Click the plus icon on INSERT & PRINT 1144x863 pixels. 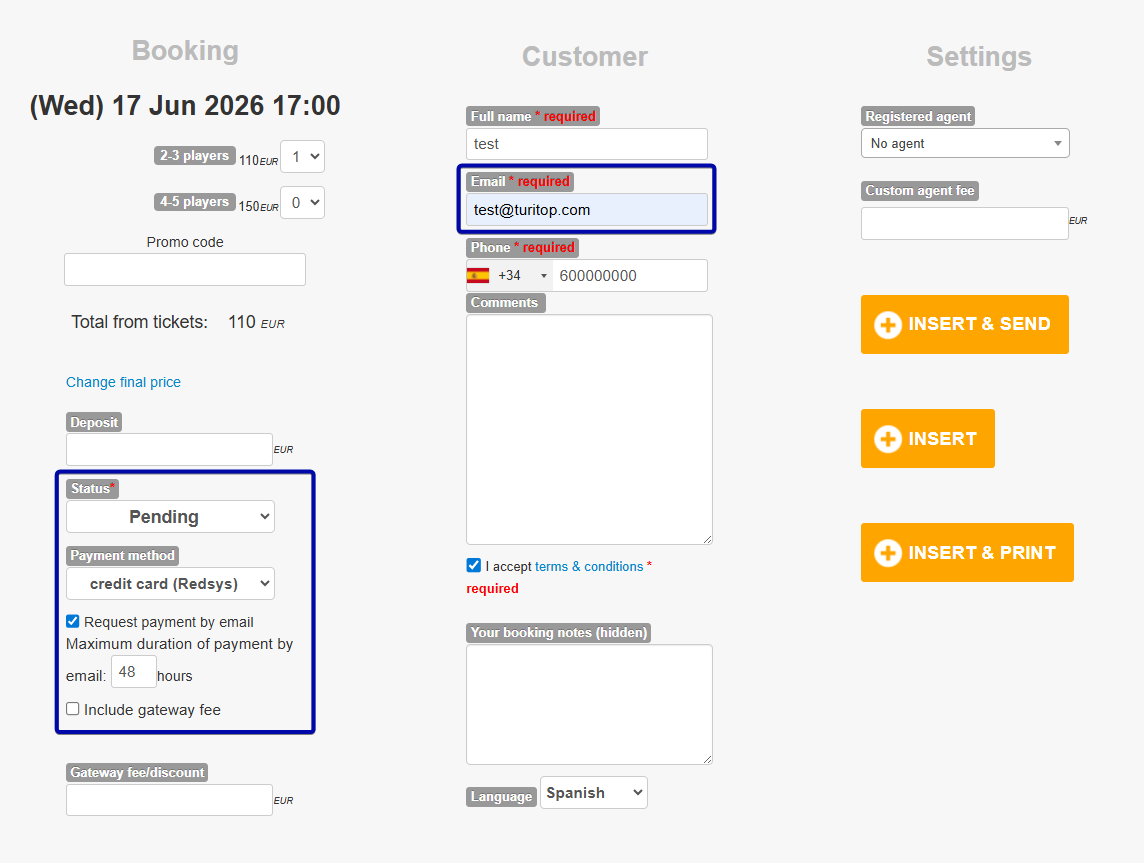click(888, 553)
